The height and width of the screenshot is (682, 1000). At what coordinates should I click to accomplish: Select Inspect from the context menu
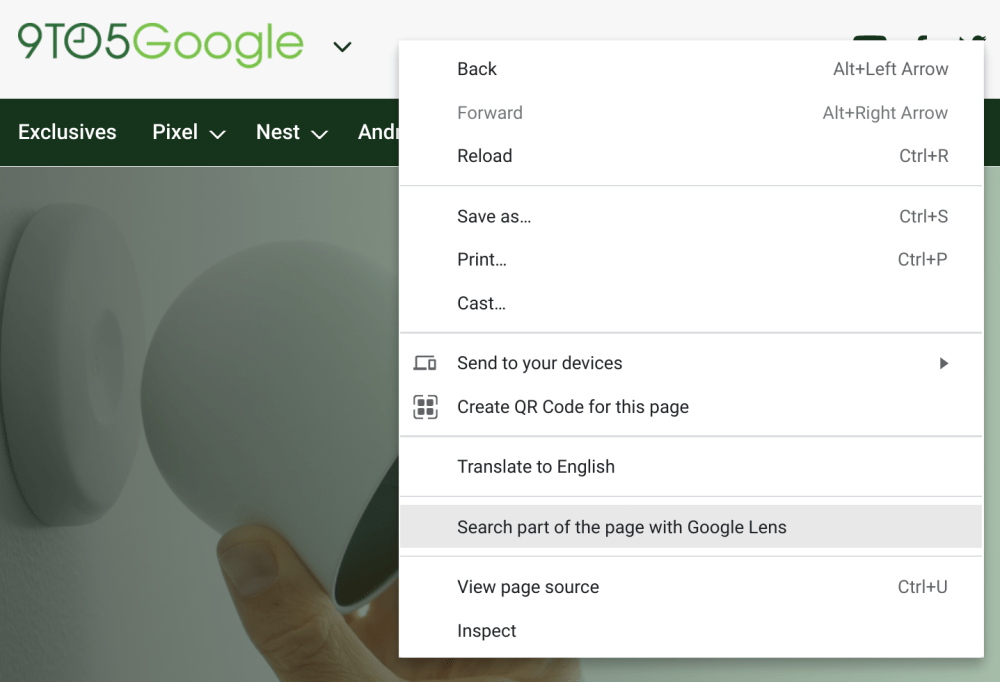pyautogui.click(x=486, y=631)
